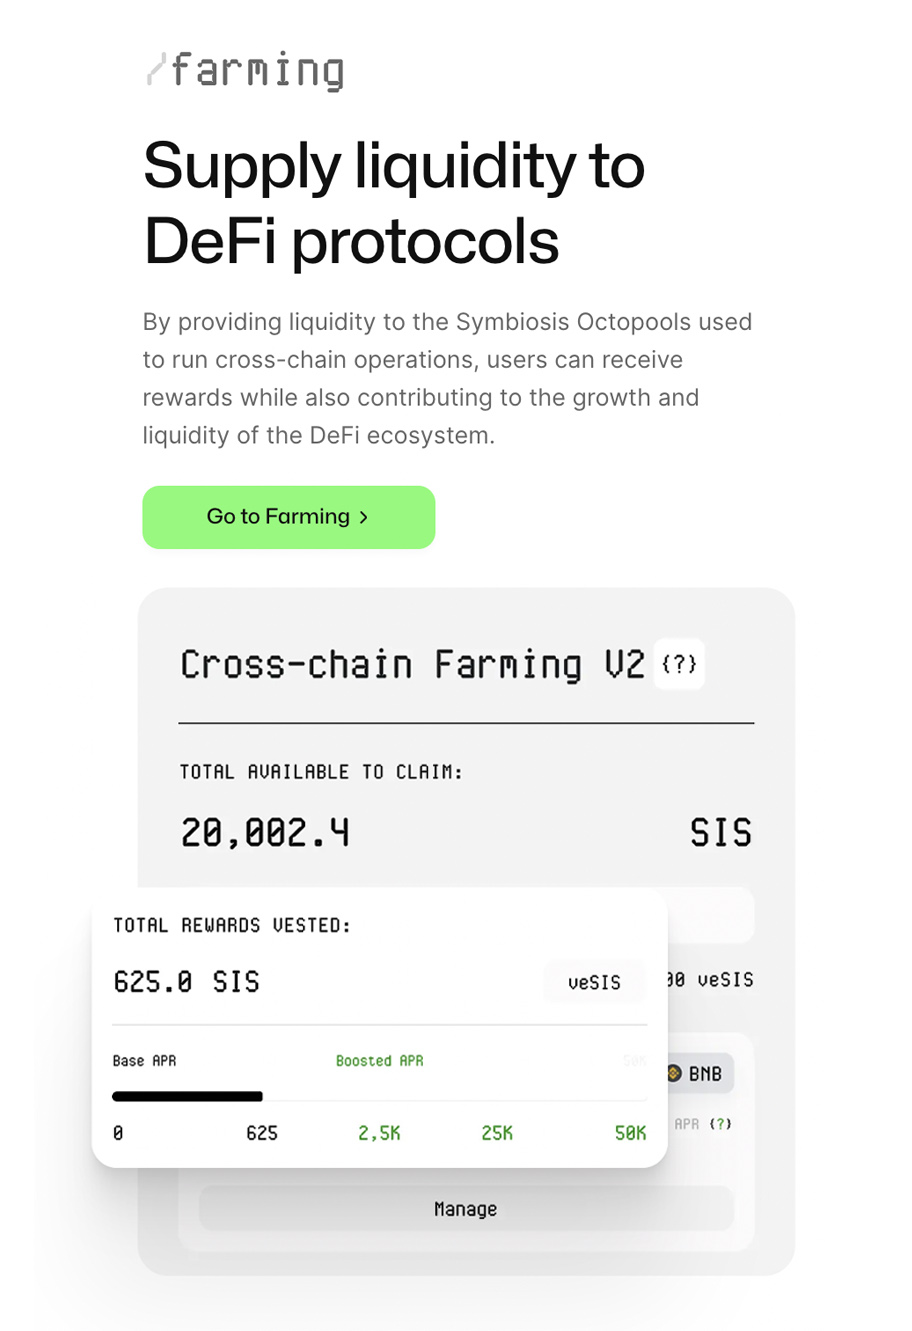Image resolution: width=912 pixels, height=1331 pixels.
Task: Select the 25K boosted APR marker
Action: point(497,1133)
